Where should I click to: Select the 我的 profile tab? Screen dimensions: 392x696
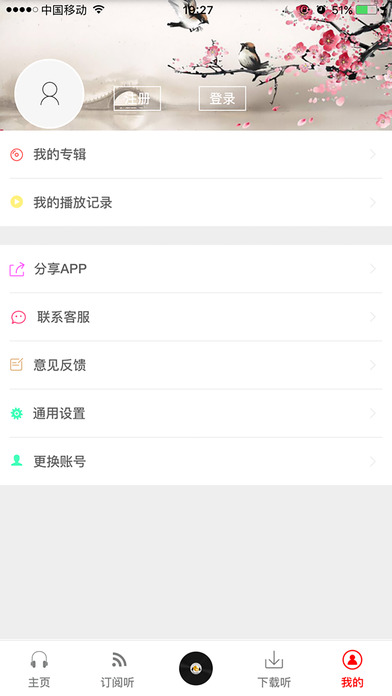coord(352,669)
